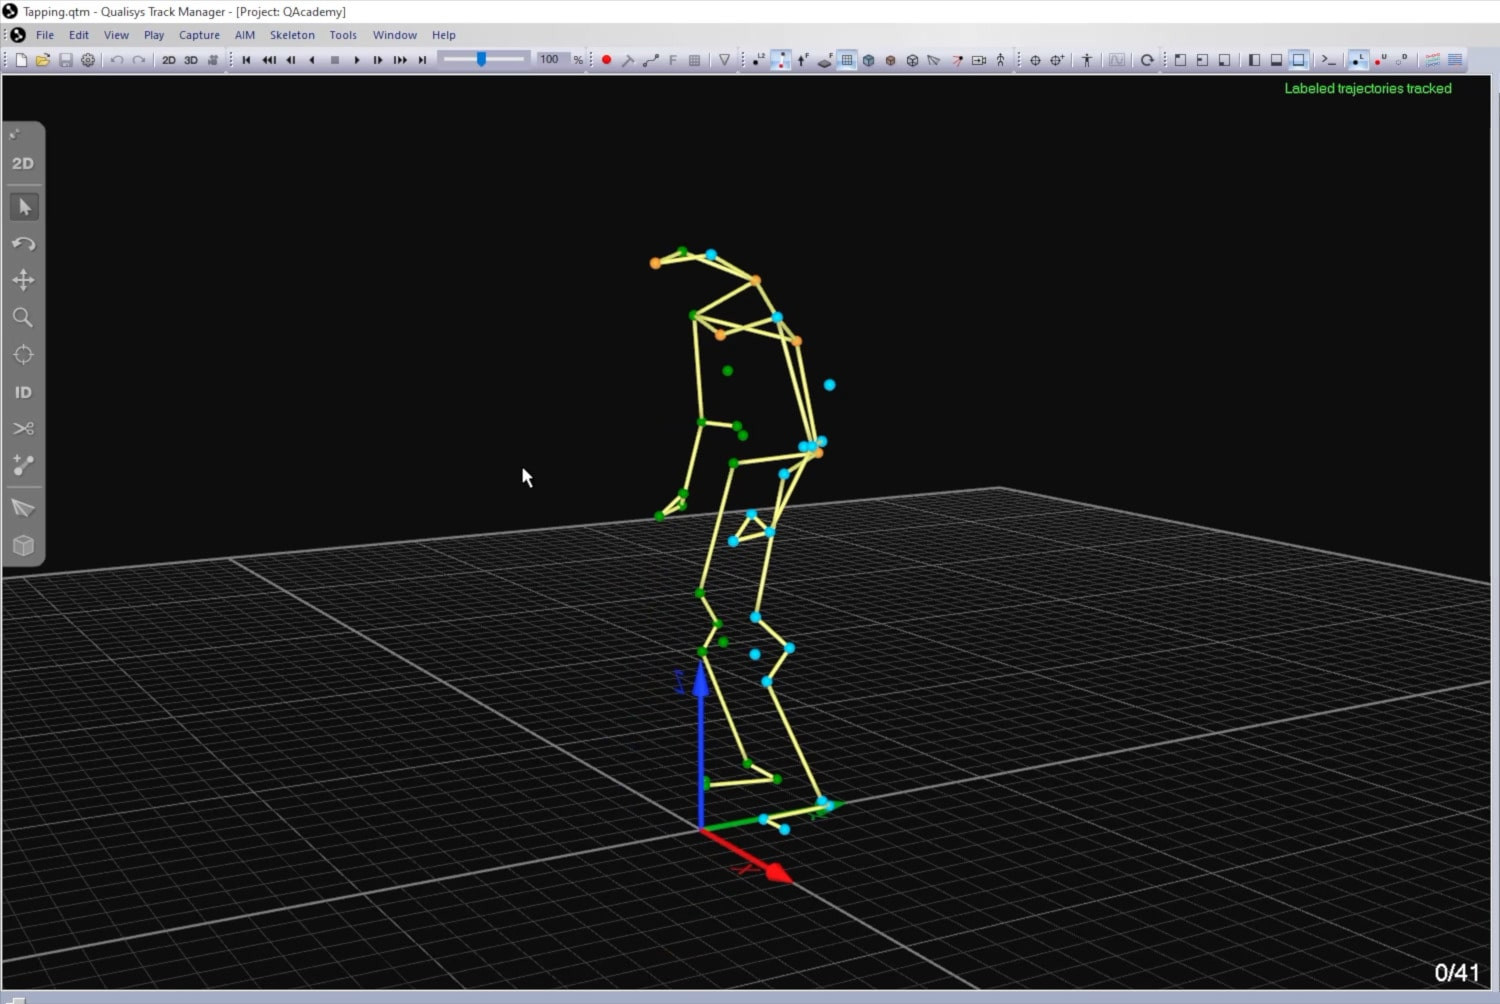Step back one frame
Image resolution: width=1500 pixels, height=1004 pixels.
(x=291, y=60)
